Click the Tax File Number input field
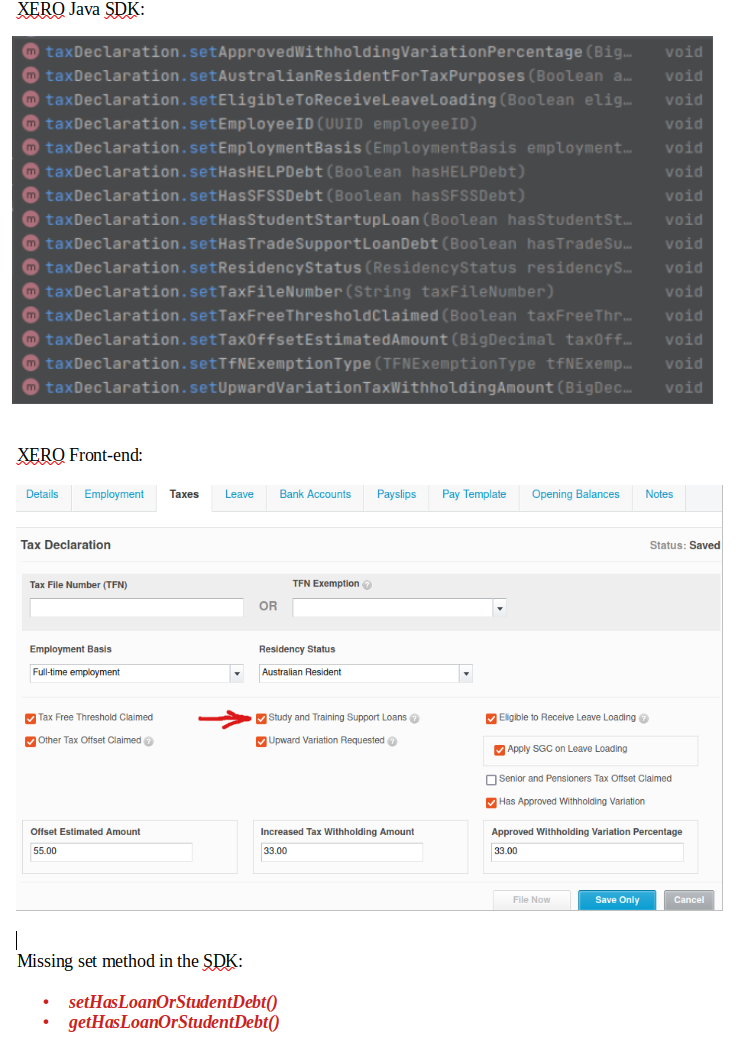Viewport: 738px width, 1043px height. point(136,607)
